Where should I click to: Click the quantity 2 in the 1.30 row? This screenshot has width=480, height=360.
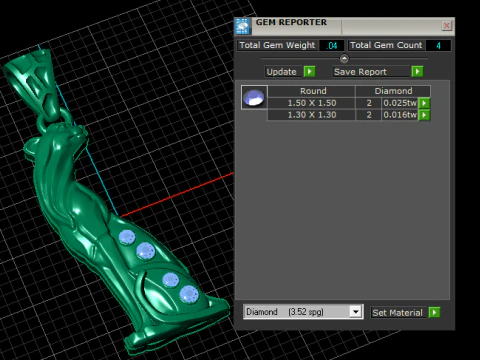(369, 115)
